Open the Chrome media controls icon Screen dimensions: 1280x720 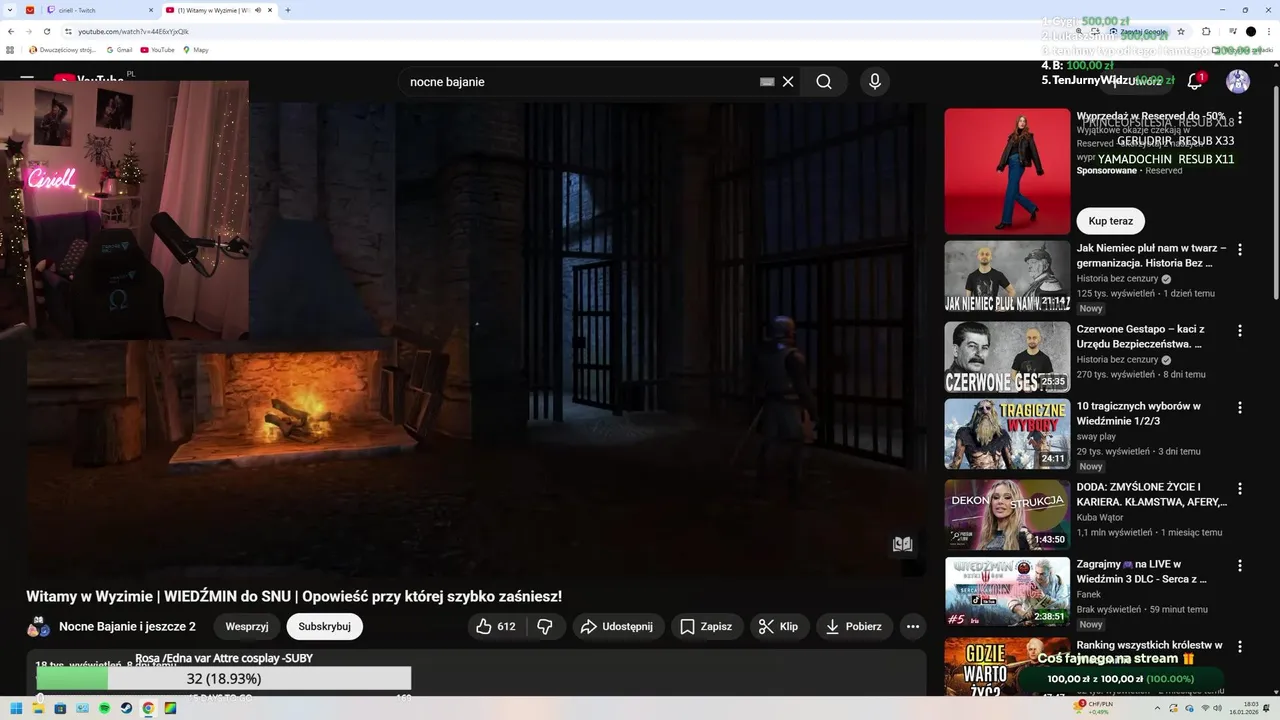pos(1232,31)
